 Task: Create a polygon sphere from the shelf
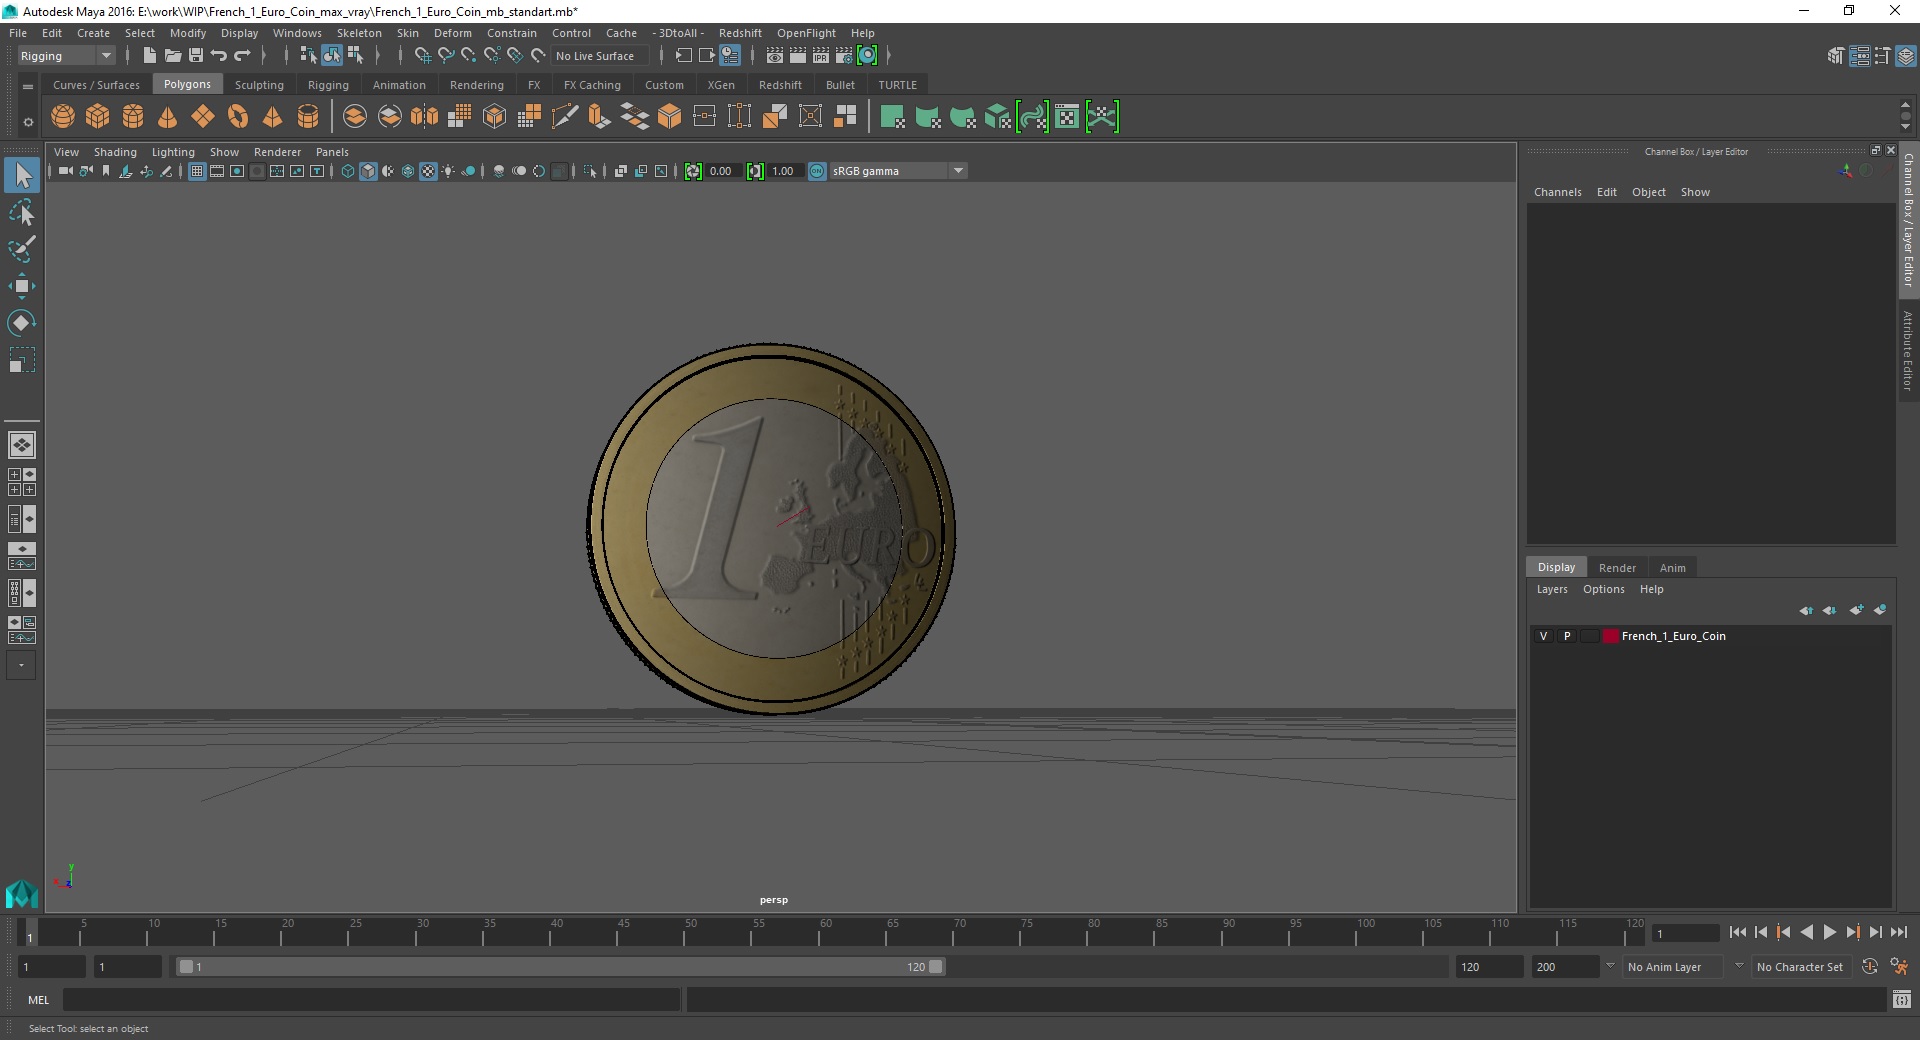(63, 117)
